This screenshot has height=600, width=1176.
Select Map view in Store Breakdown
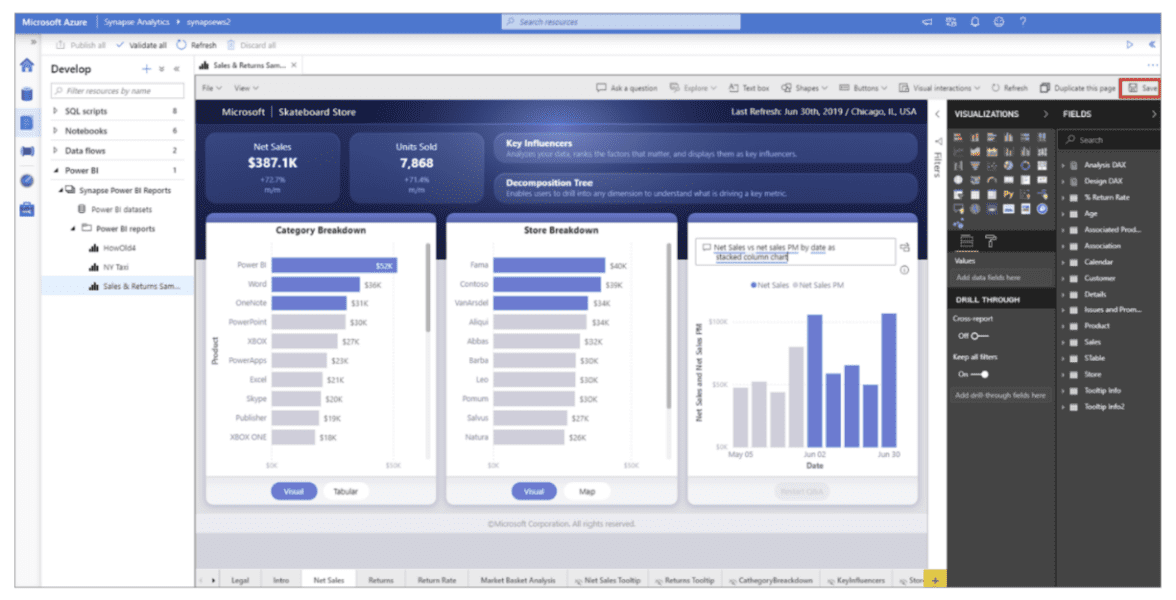click(588, 491)
